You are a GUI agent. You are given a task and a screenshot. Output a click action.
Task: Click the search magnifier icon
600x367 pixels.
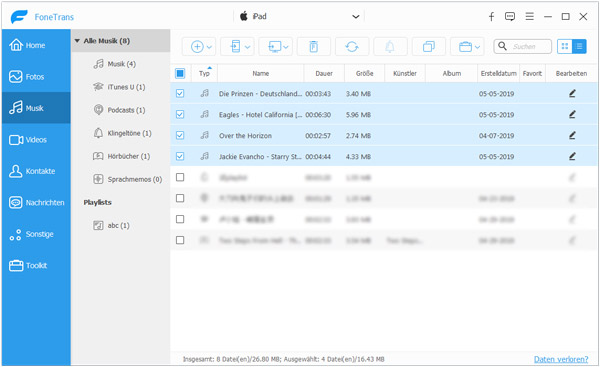(x=502, y=46)
